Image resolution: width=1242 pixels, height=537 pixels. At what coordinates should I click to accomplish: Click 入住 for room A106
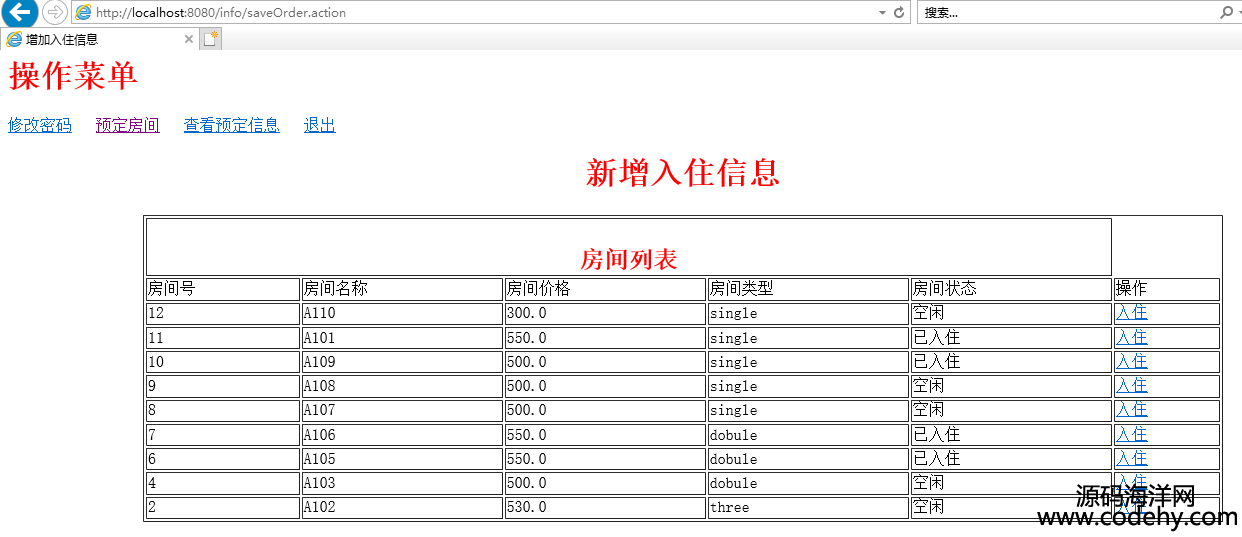tap(1131, 435)
